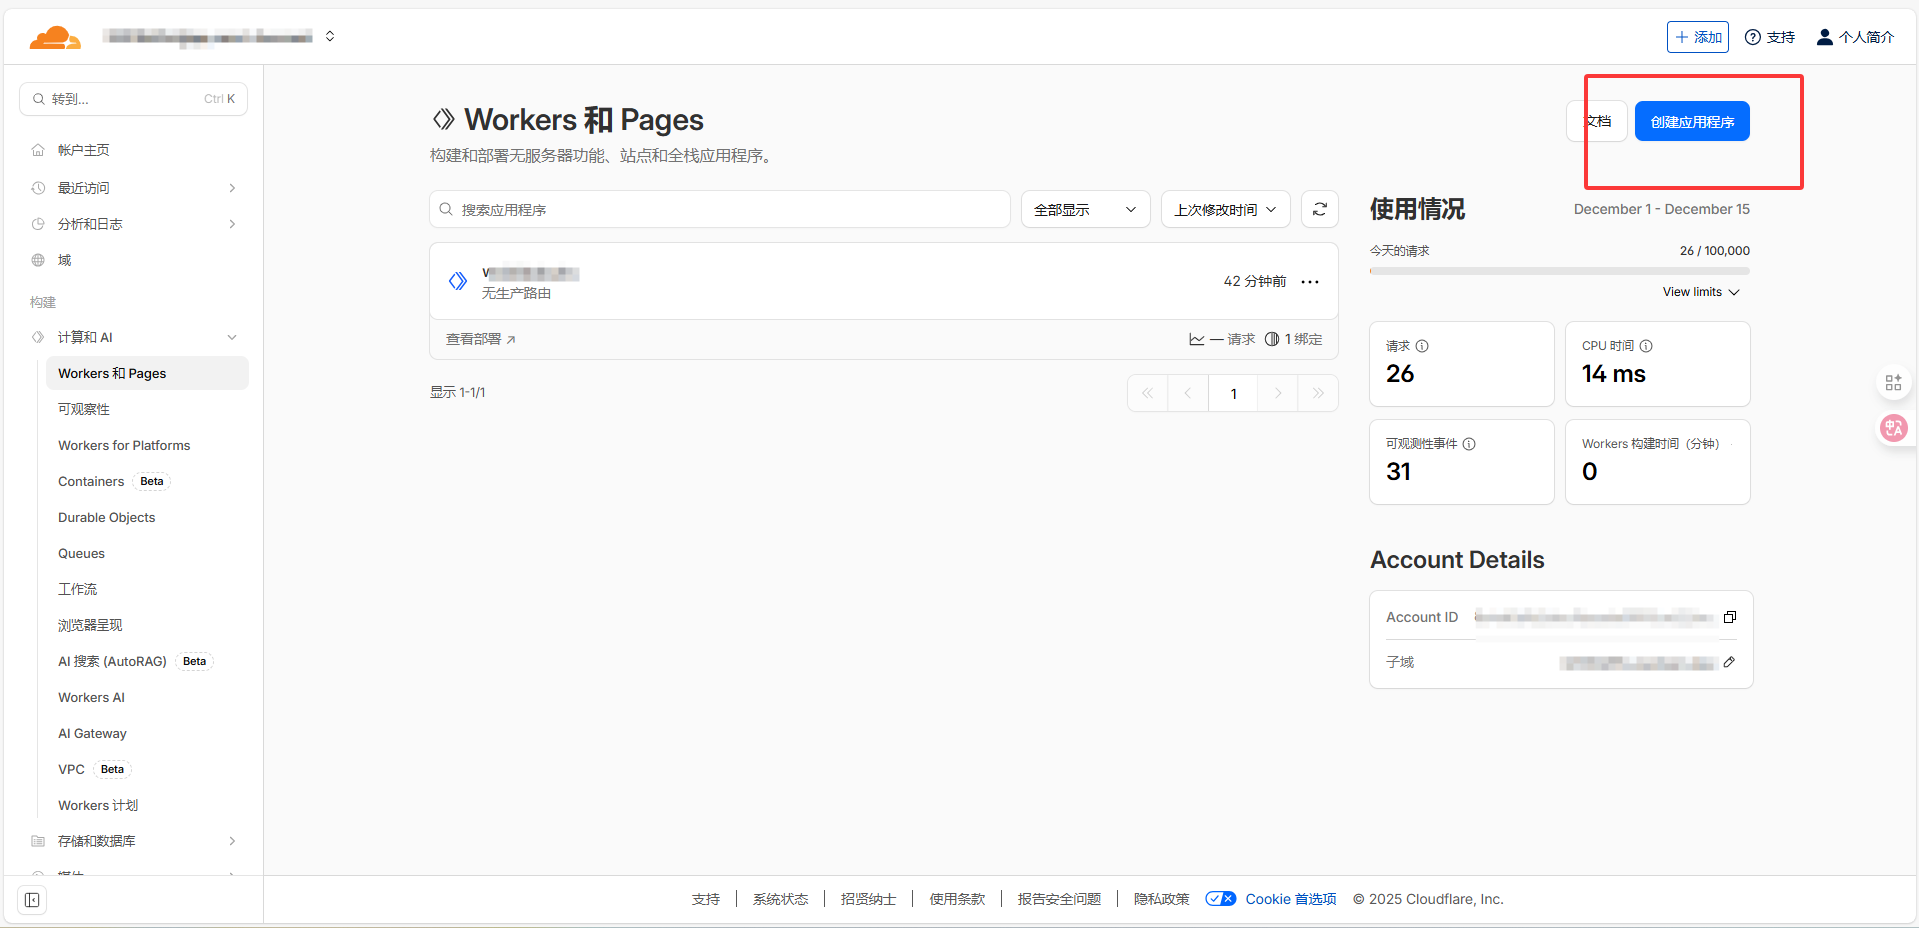Open 支持 help menu

pos(1770,37)
